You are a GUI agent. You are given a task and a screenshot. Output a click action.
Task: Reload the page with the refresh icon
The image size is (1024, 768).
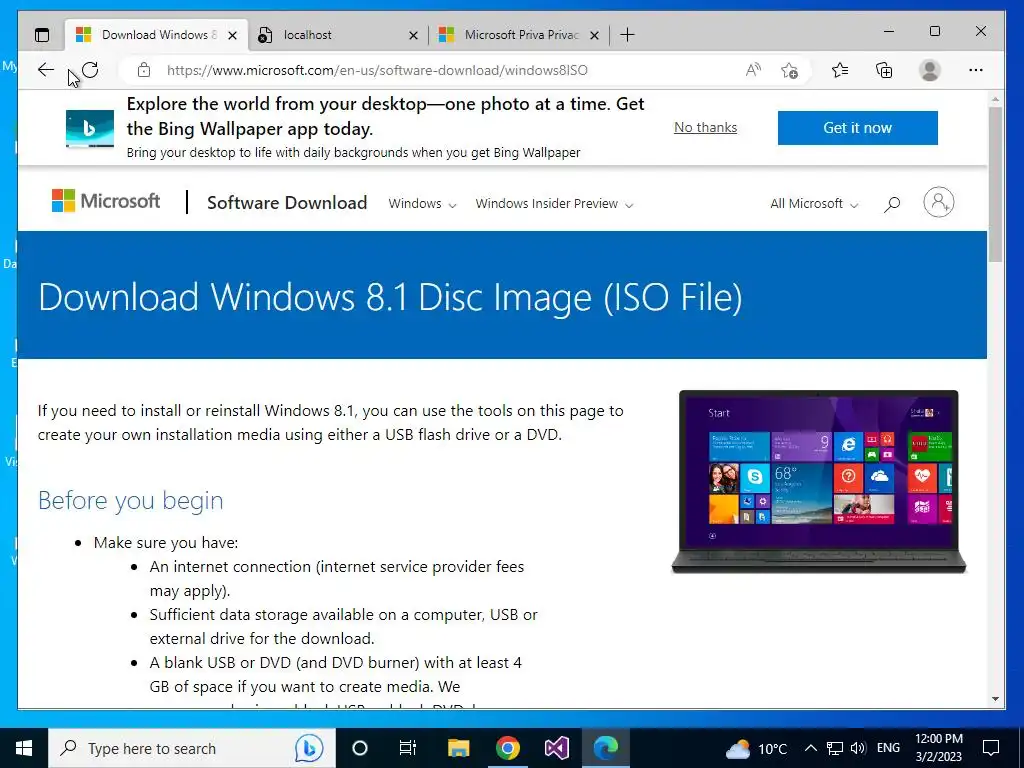tap(90, 70)
